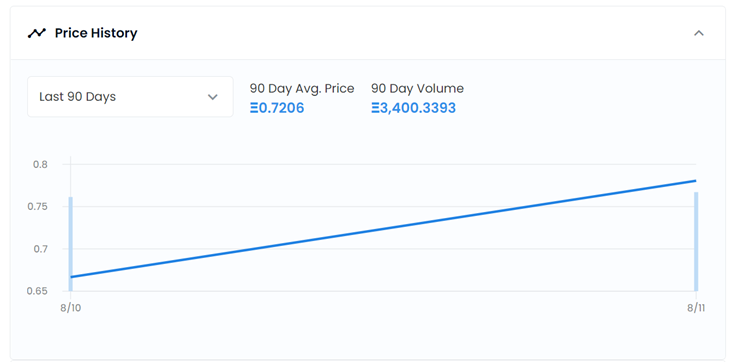
Task: Click the 0.75 y-axis label
Action: (38, 207)
